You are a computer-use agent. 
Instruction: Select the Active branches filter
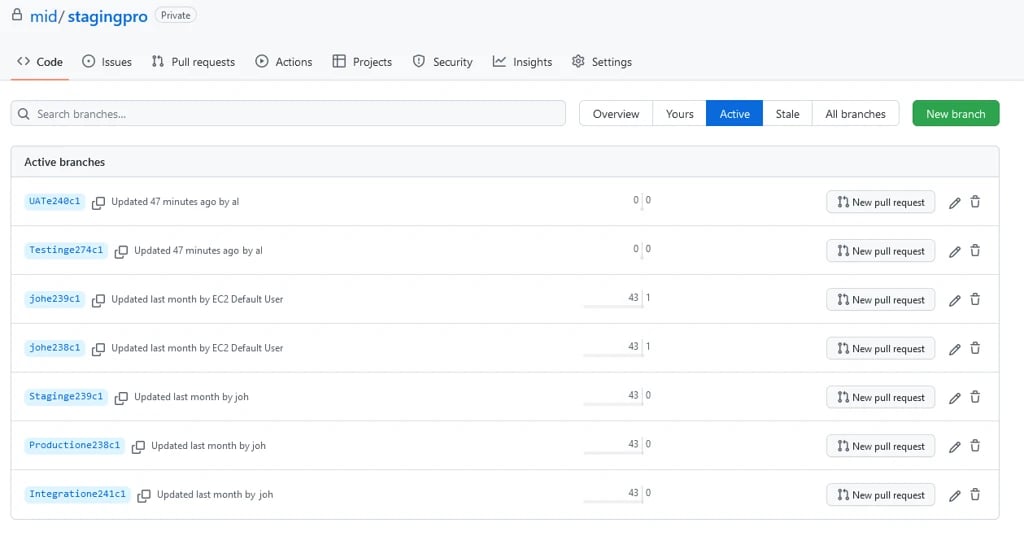click(735, 114)
